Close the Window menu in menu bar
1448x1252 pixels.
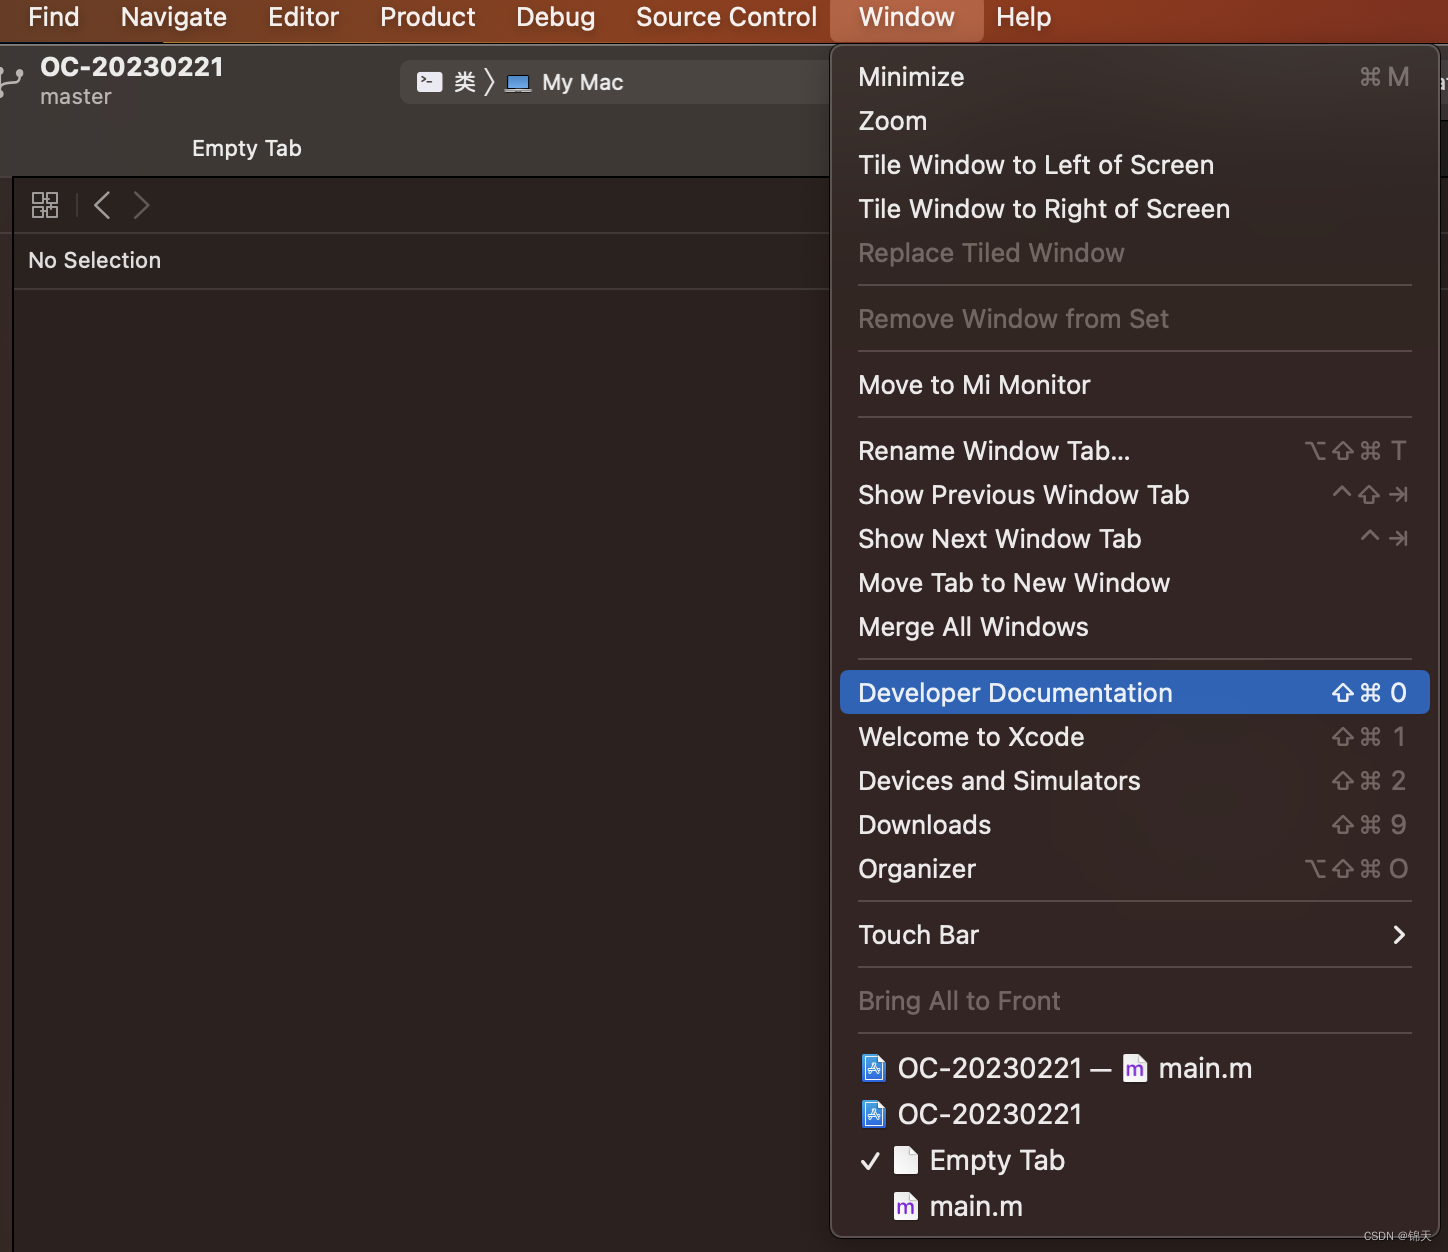(907, 17)
